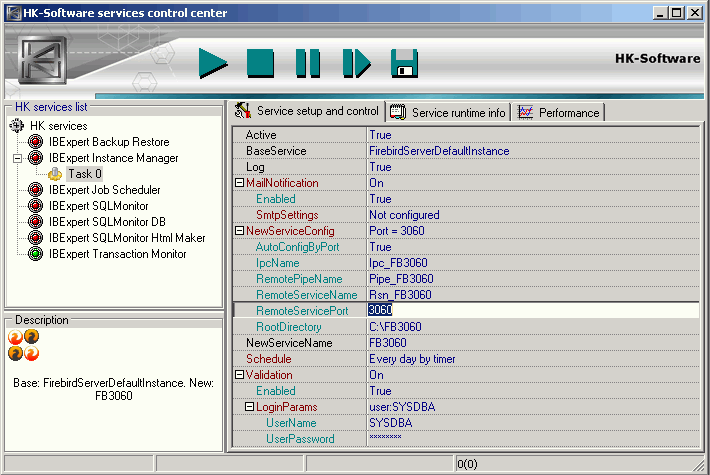Open the Service setup and control tab
This screenshot has height=475, width=710.
click(307, 111)
